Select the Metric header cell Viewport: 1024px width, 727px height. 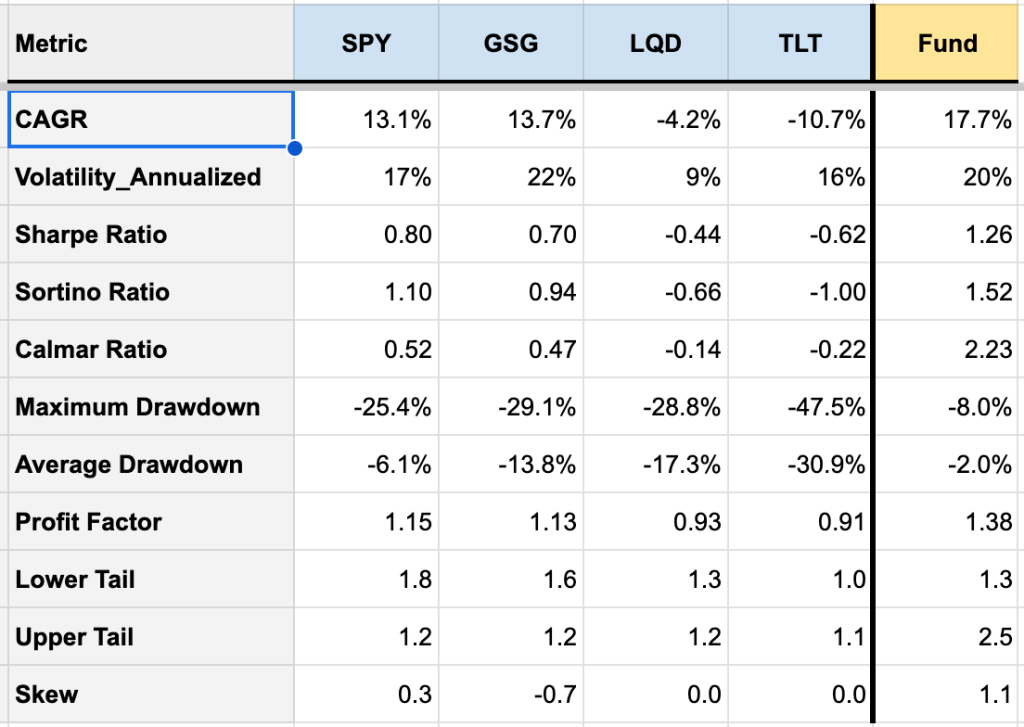(x=150, y=44)
